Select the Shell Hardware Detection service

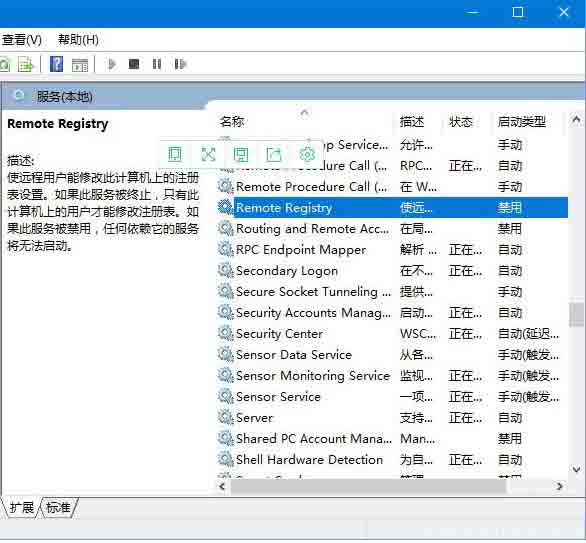click(x=392, y=459)
